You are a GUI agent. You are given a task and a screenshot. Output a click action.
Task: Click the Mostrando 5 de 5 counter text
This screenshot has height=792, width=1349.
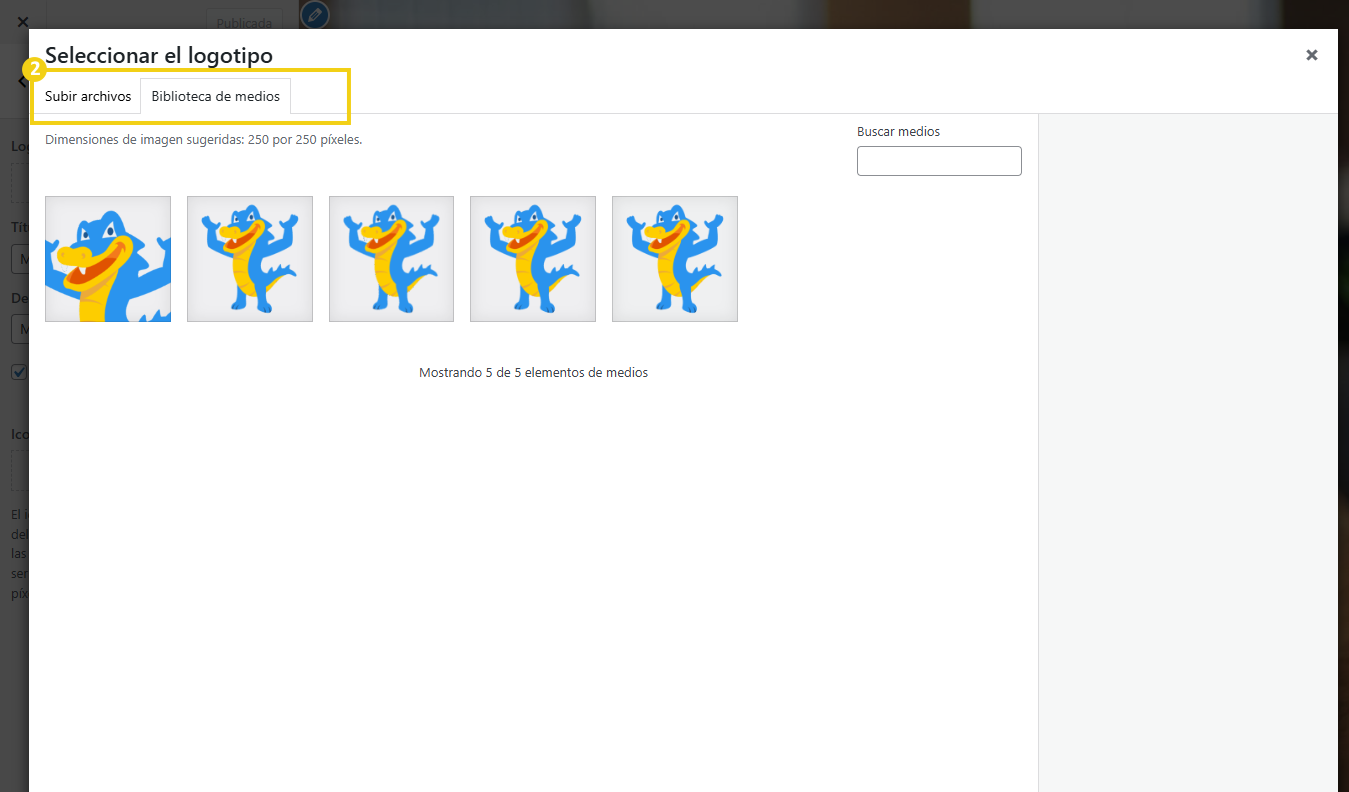[x=533, y=371]
